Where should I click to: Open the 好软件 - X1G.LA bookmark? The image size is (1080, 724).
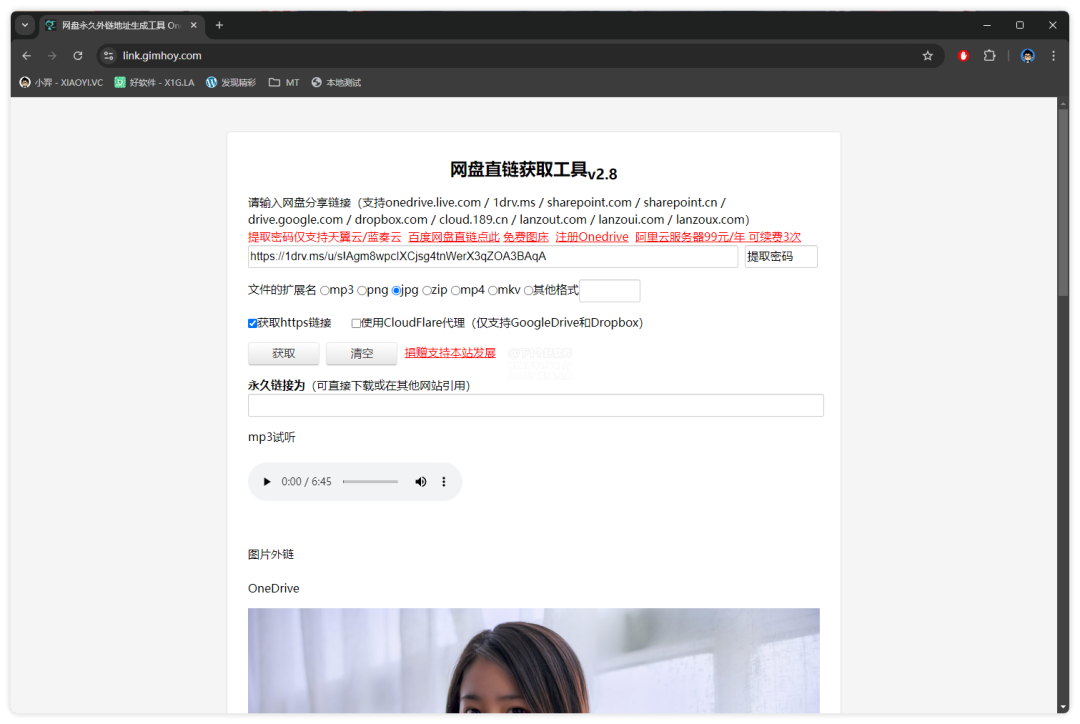pyautogui.click(x=154, y=83)
